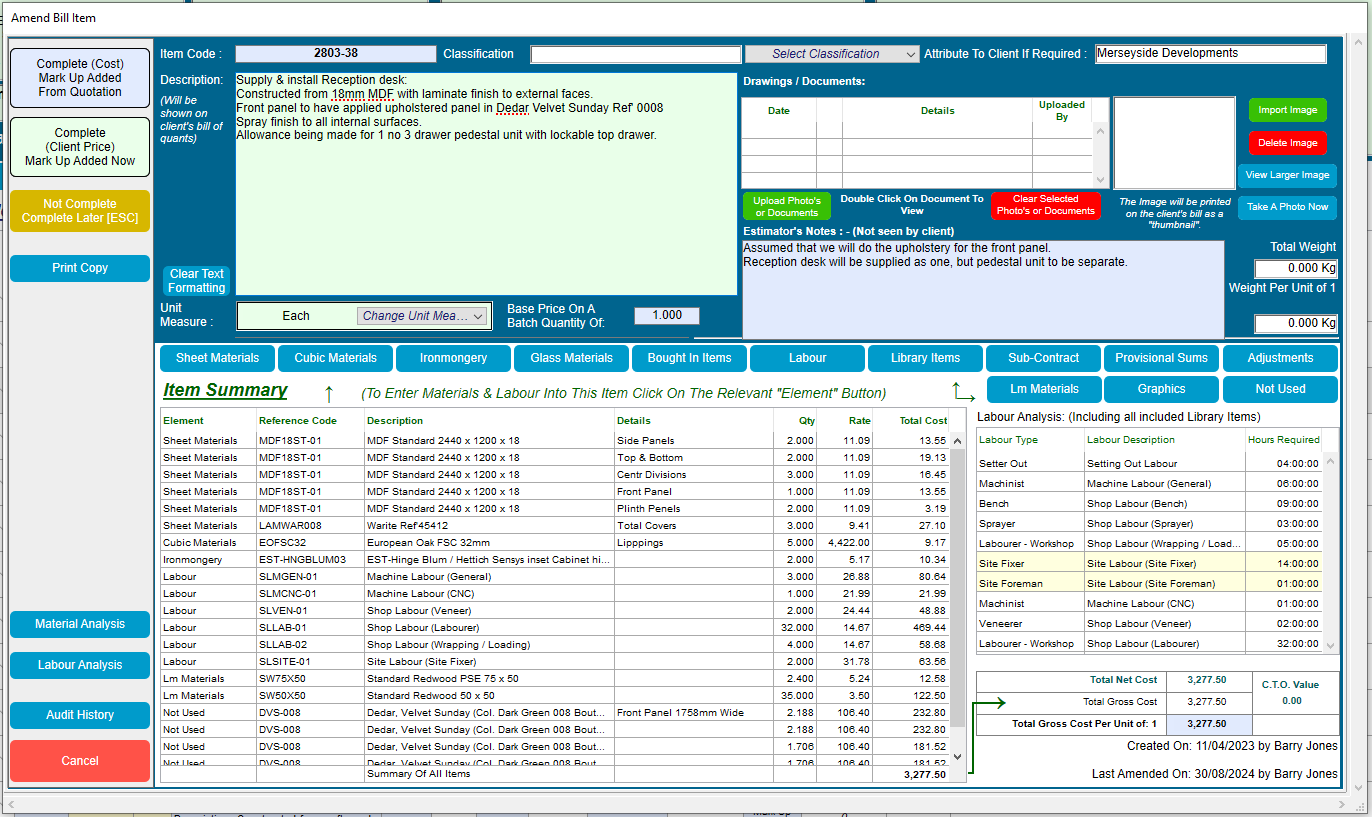Screen dimensions: 1372x817
Task: Click the Print Copy button
Action: pyautogui.click(x=79, y=267)
